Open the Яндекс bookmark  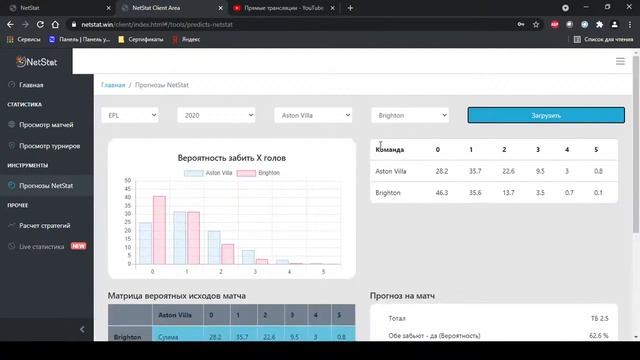point(186,39)
